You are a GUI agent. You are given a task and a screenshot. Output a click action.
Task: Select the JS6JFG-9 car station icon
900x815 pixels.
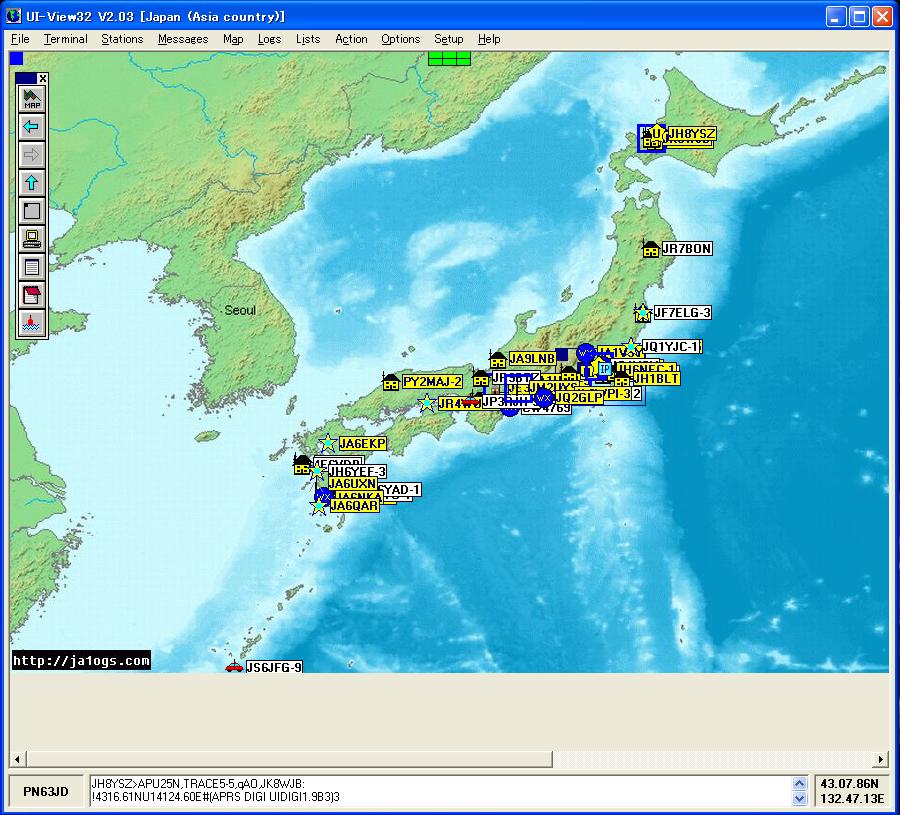[233, 667]
